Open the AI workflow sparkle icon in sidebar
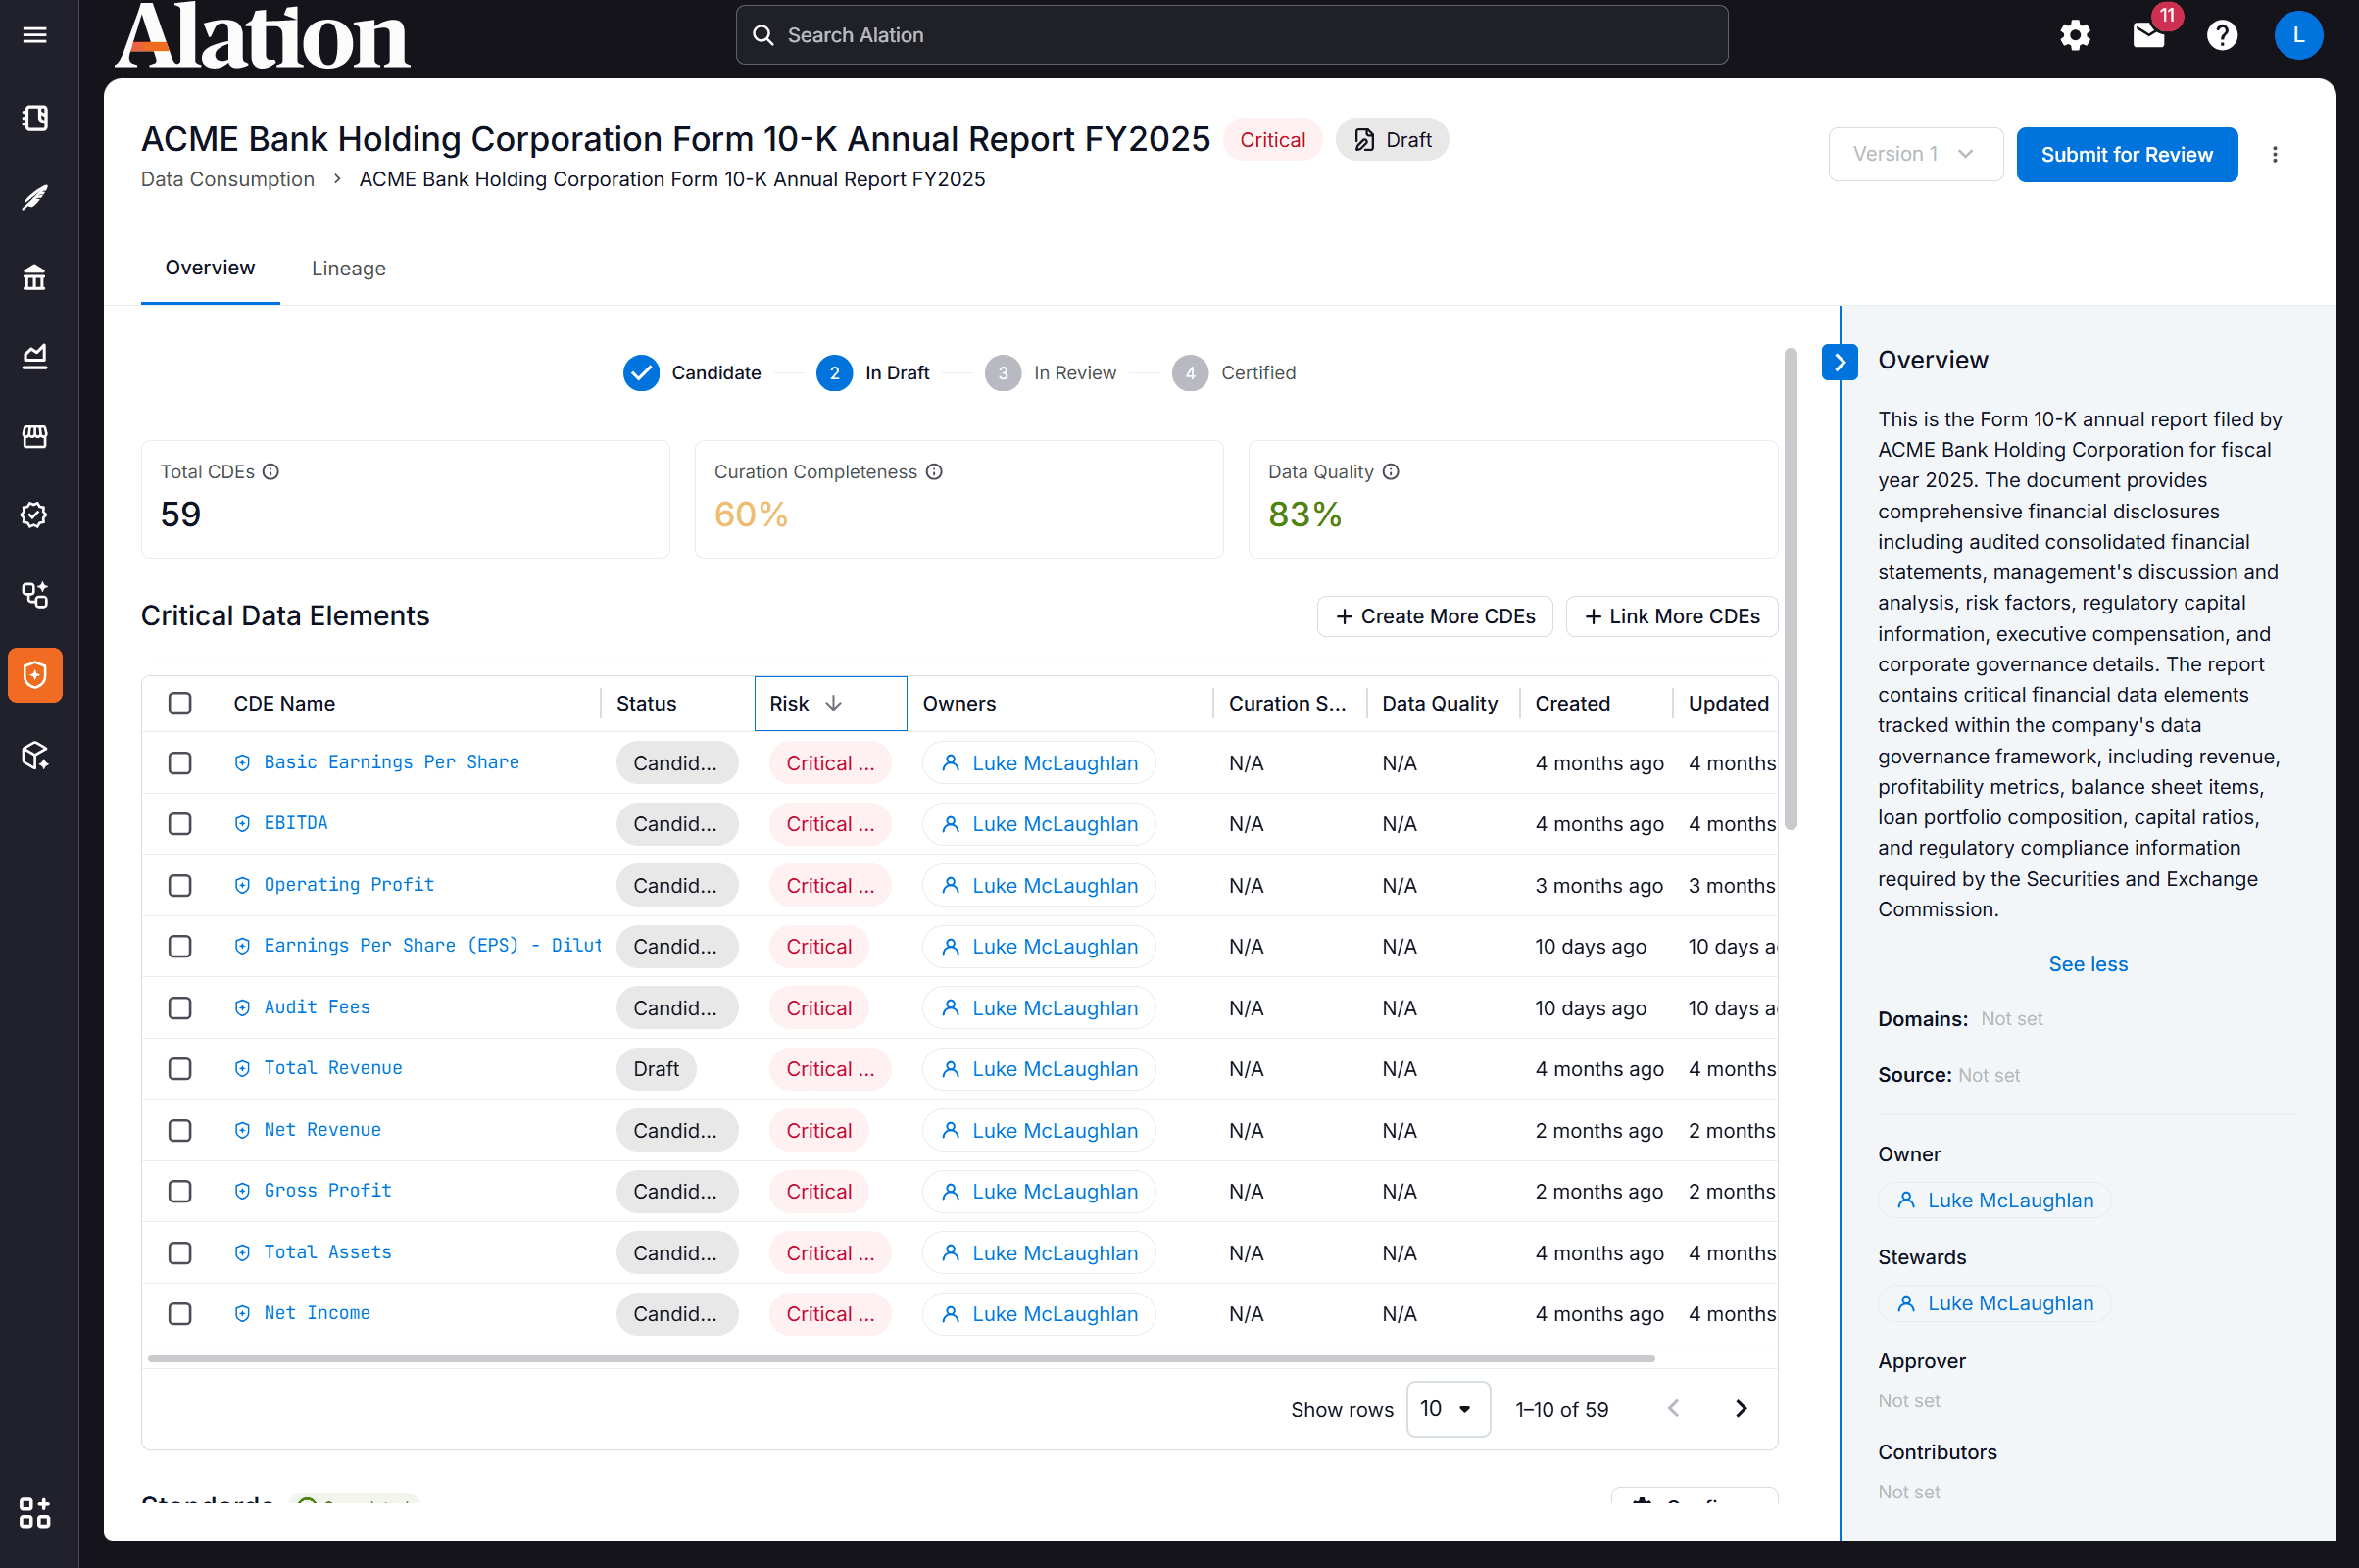Screen dimensions: 2359x1568 point(35,595)
